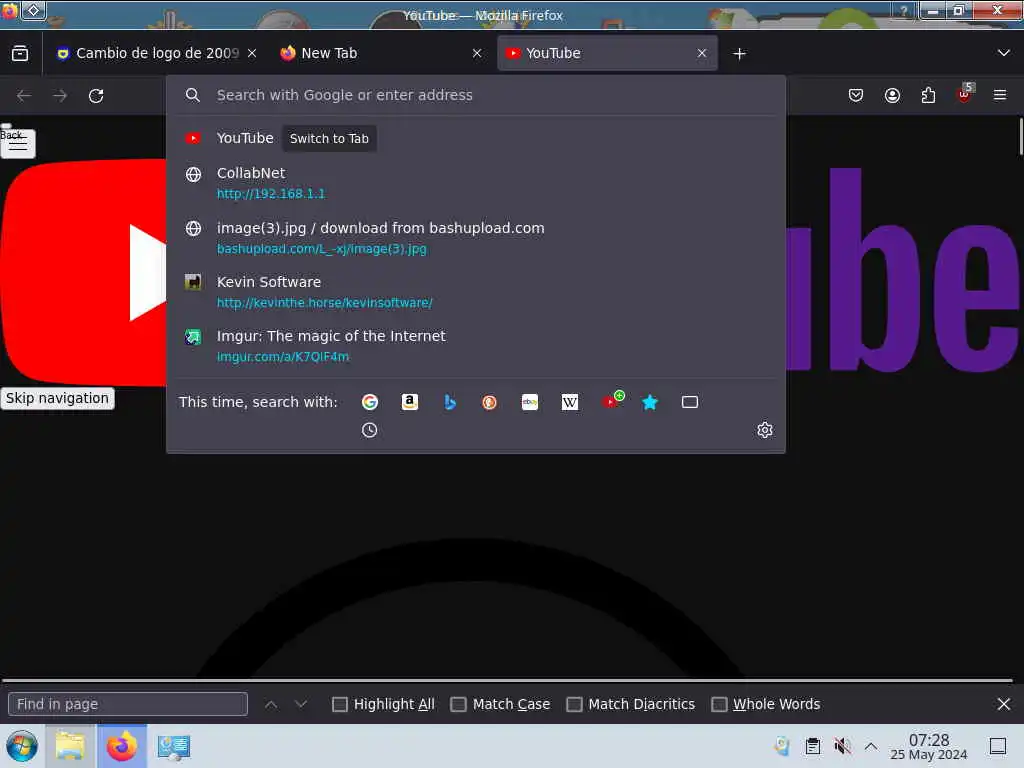This screenshot has height=768, width=1024.
Task: Toggle the muted volume tray icon
Action: tap(842, 746)
